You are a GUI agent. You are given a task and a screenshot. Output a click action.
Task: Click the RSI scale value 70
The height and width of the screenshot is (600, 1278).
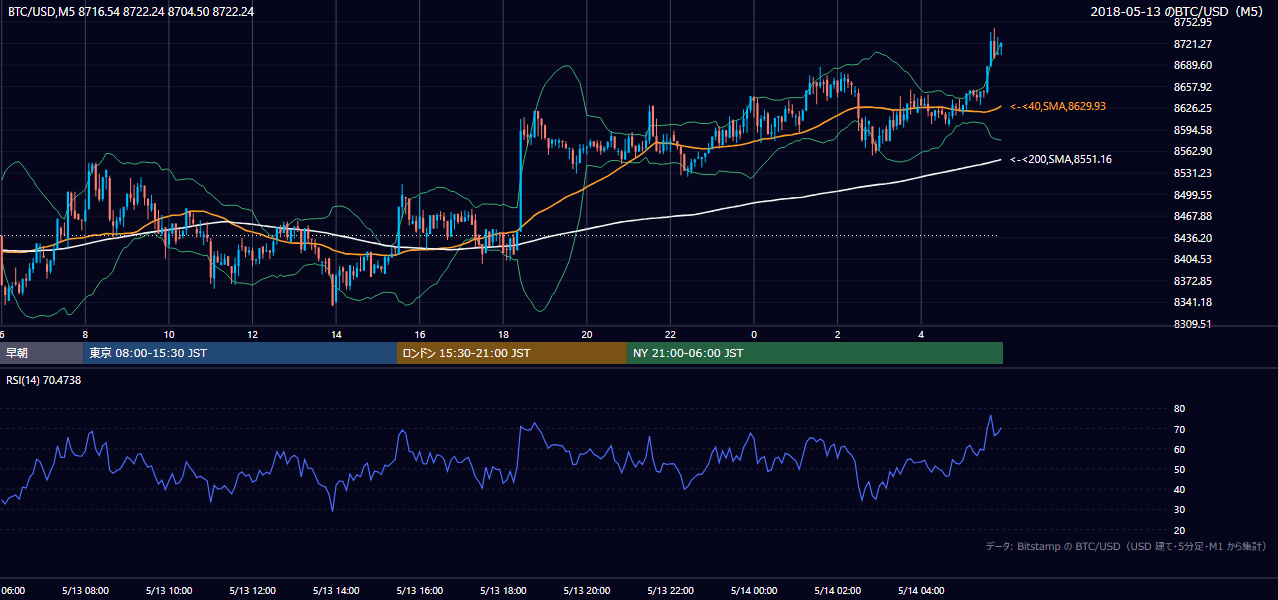click(x=1180, y=429)
